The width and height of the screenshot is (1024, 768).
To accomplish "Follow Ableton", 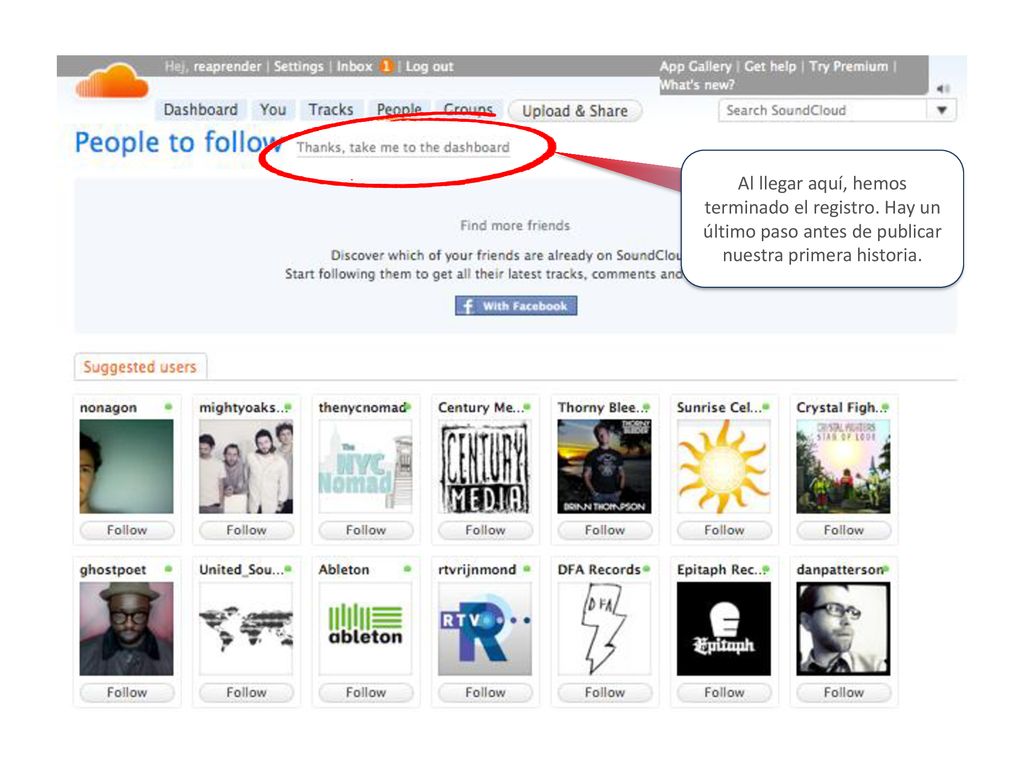I will [366, 692].
